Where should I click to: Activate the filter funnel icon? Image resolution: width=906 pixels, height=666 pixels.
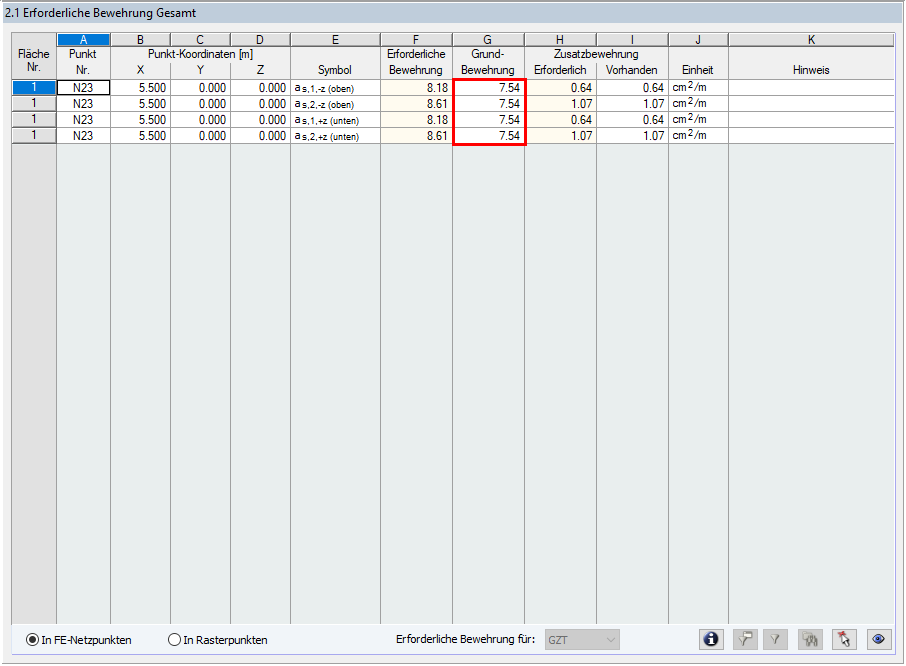coord(775,639)
